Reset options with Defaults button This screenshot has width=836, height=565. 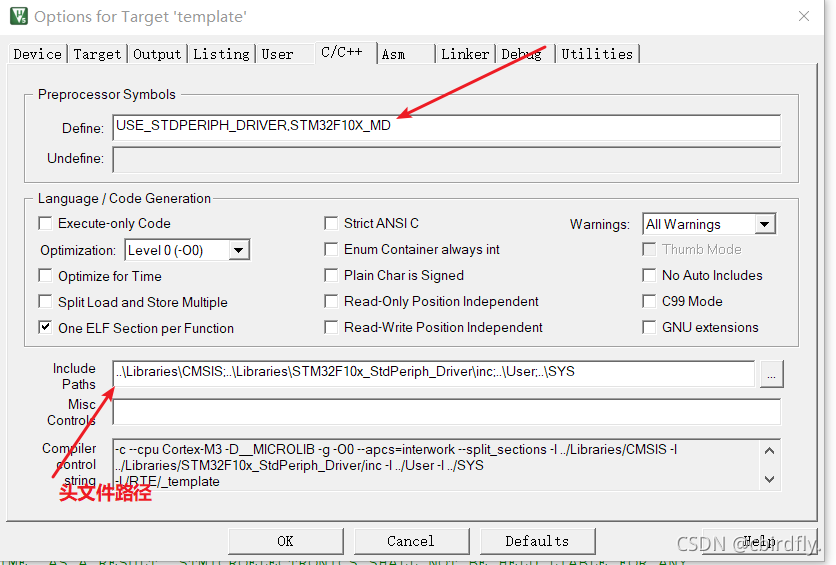click(537, 541)
